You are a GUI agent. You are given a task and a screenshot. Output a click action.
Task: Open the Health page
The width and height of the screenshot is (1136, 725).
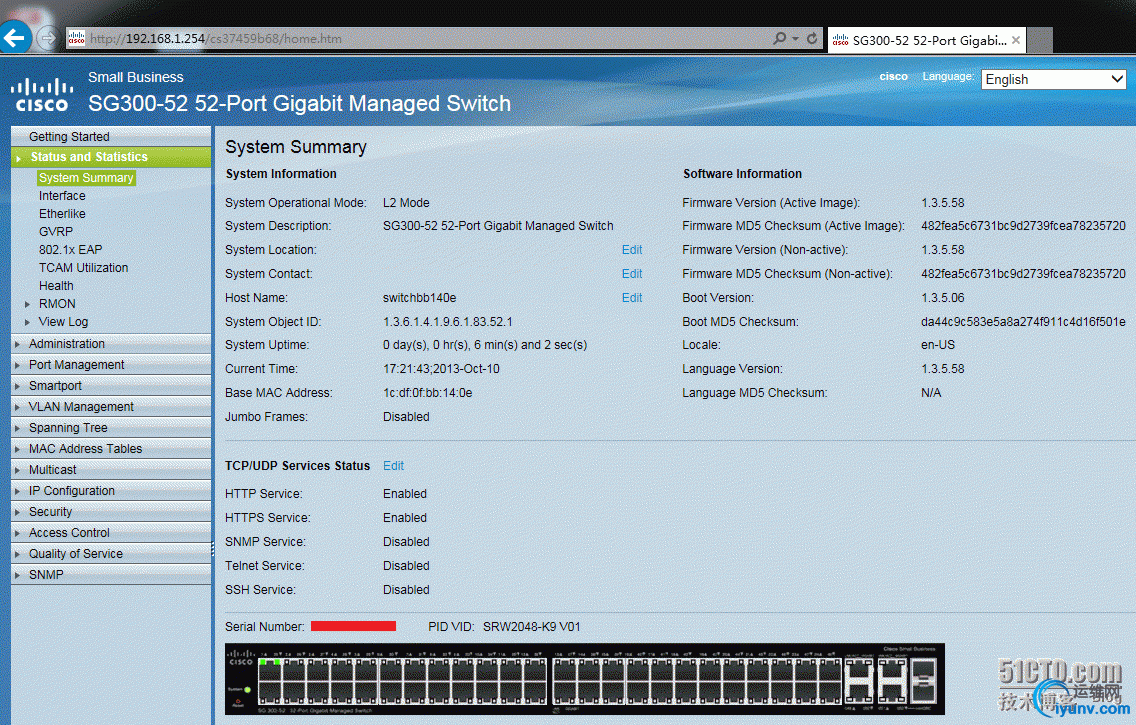(56, 285)
